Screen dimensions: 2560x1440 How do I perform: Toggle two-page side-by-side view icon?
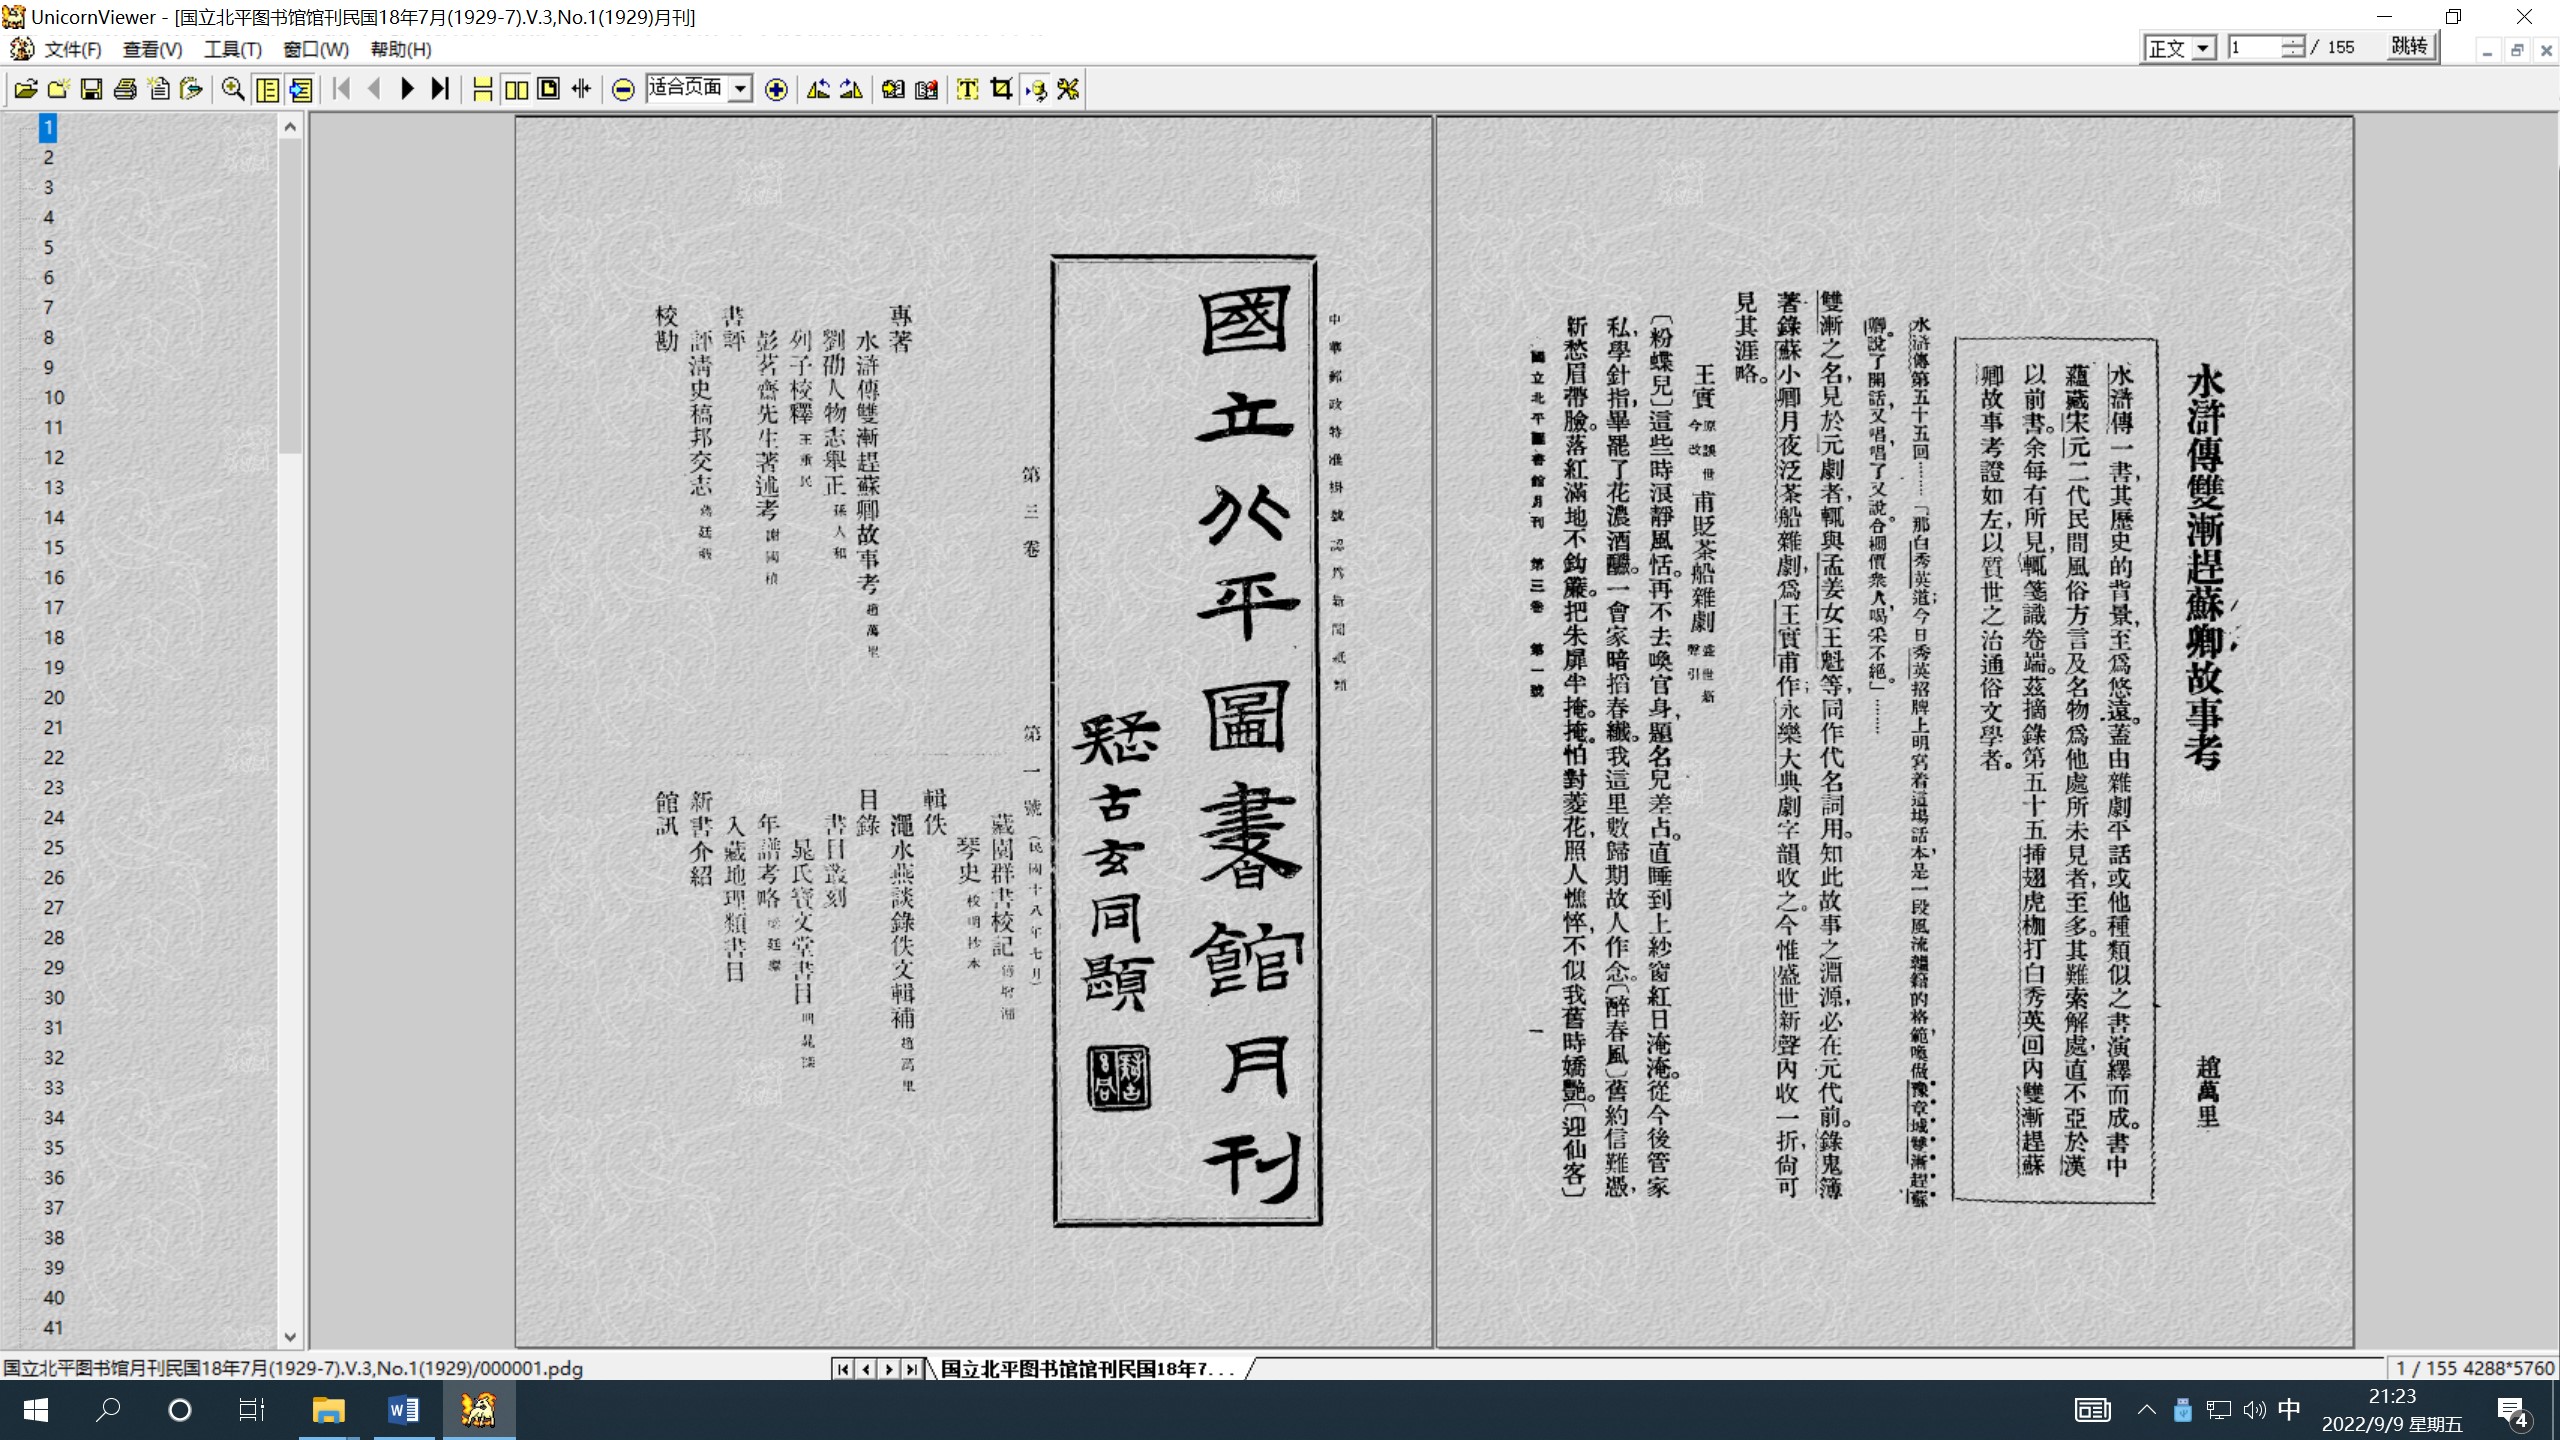[516, 89]
